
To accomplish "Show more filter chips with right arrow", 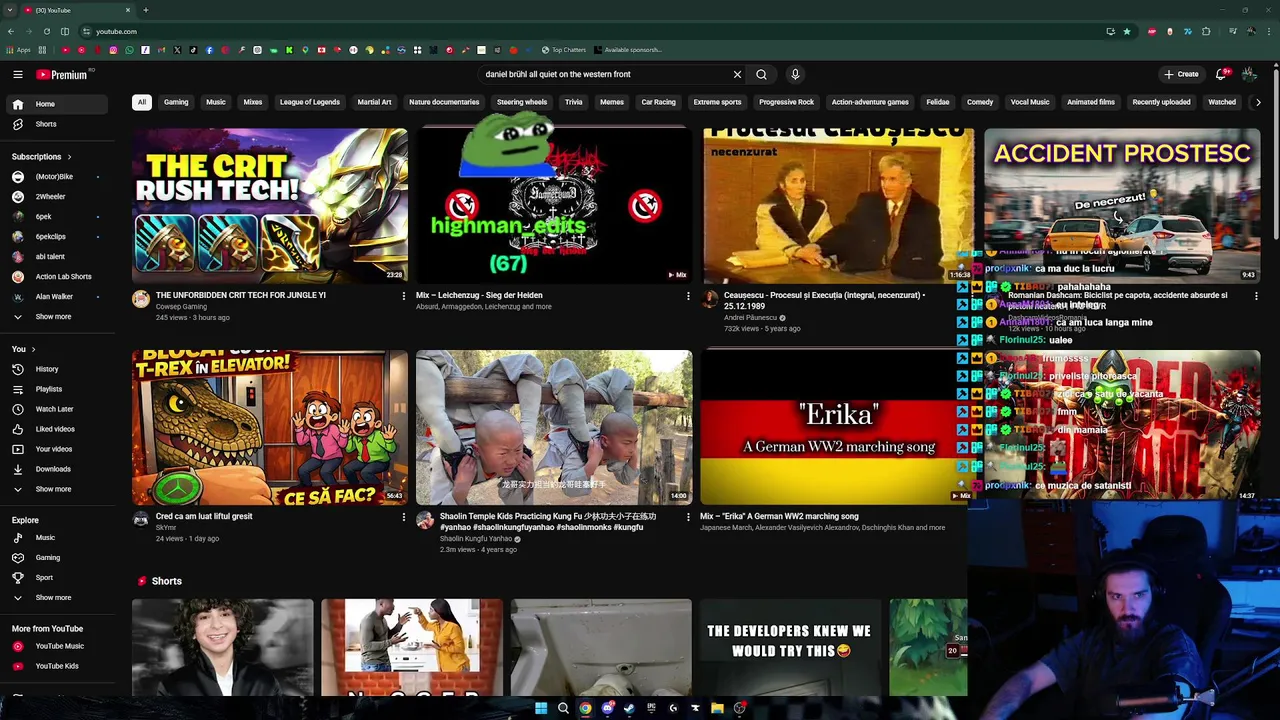I will [1258, 102].
